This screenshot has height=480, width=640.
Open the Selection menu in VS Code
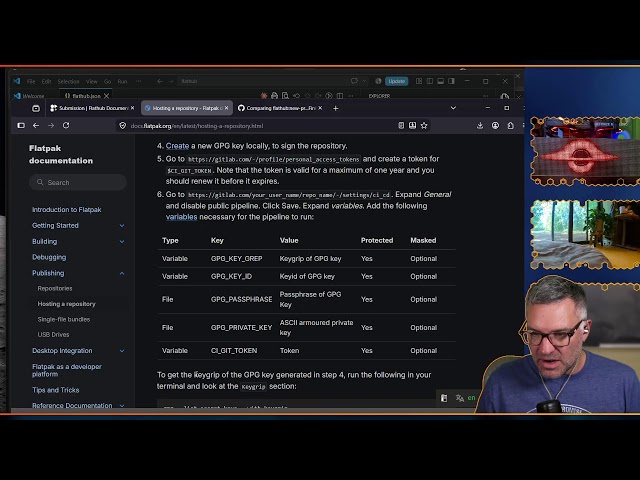(68, 81)
